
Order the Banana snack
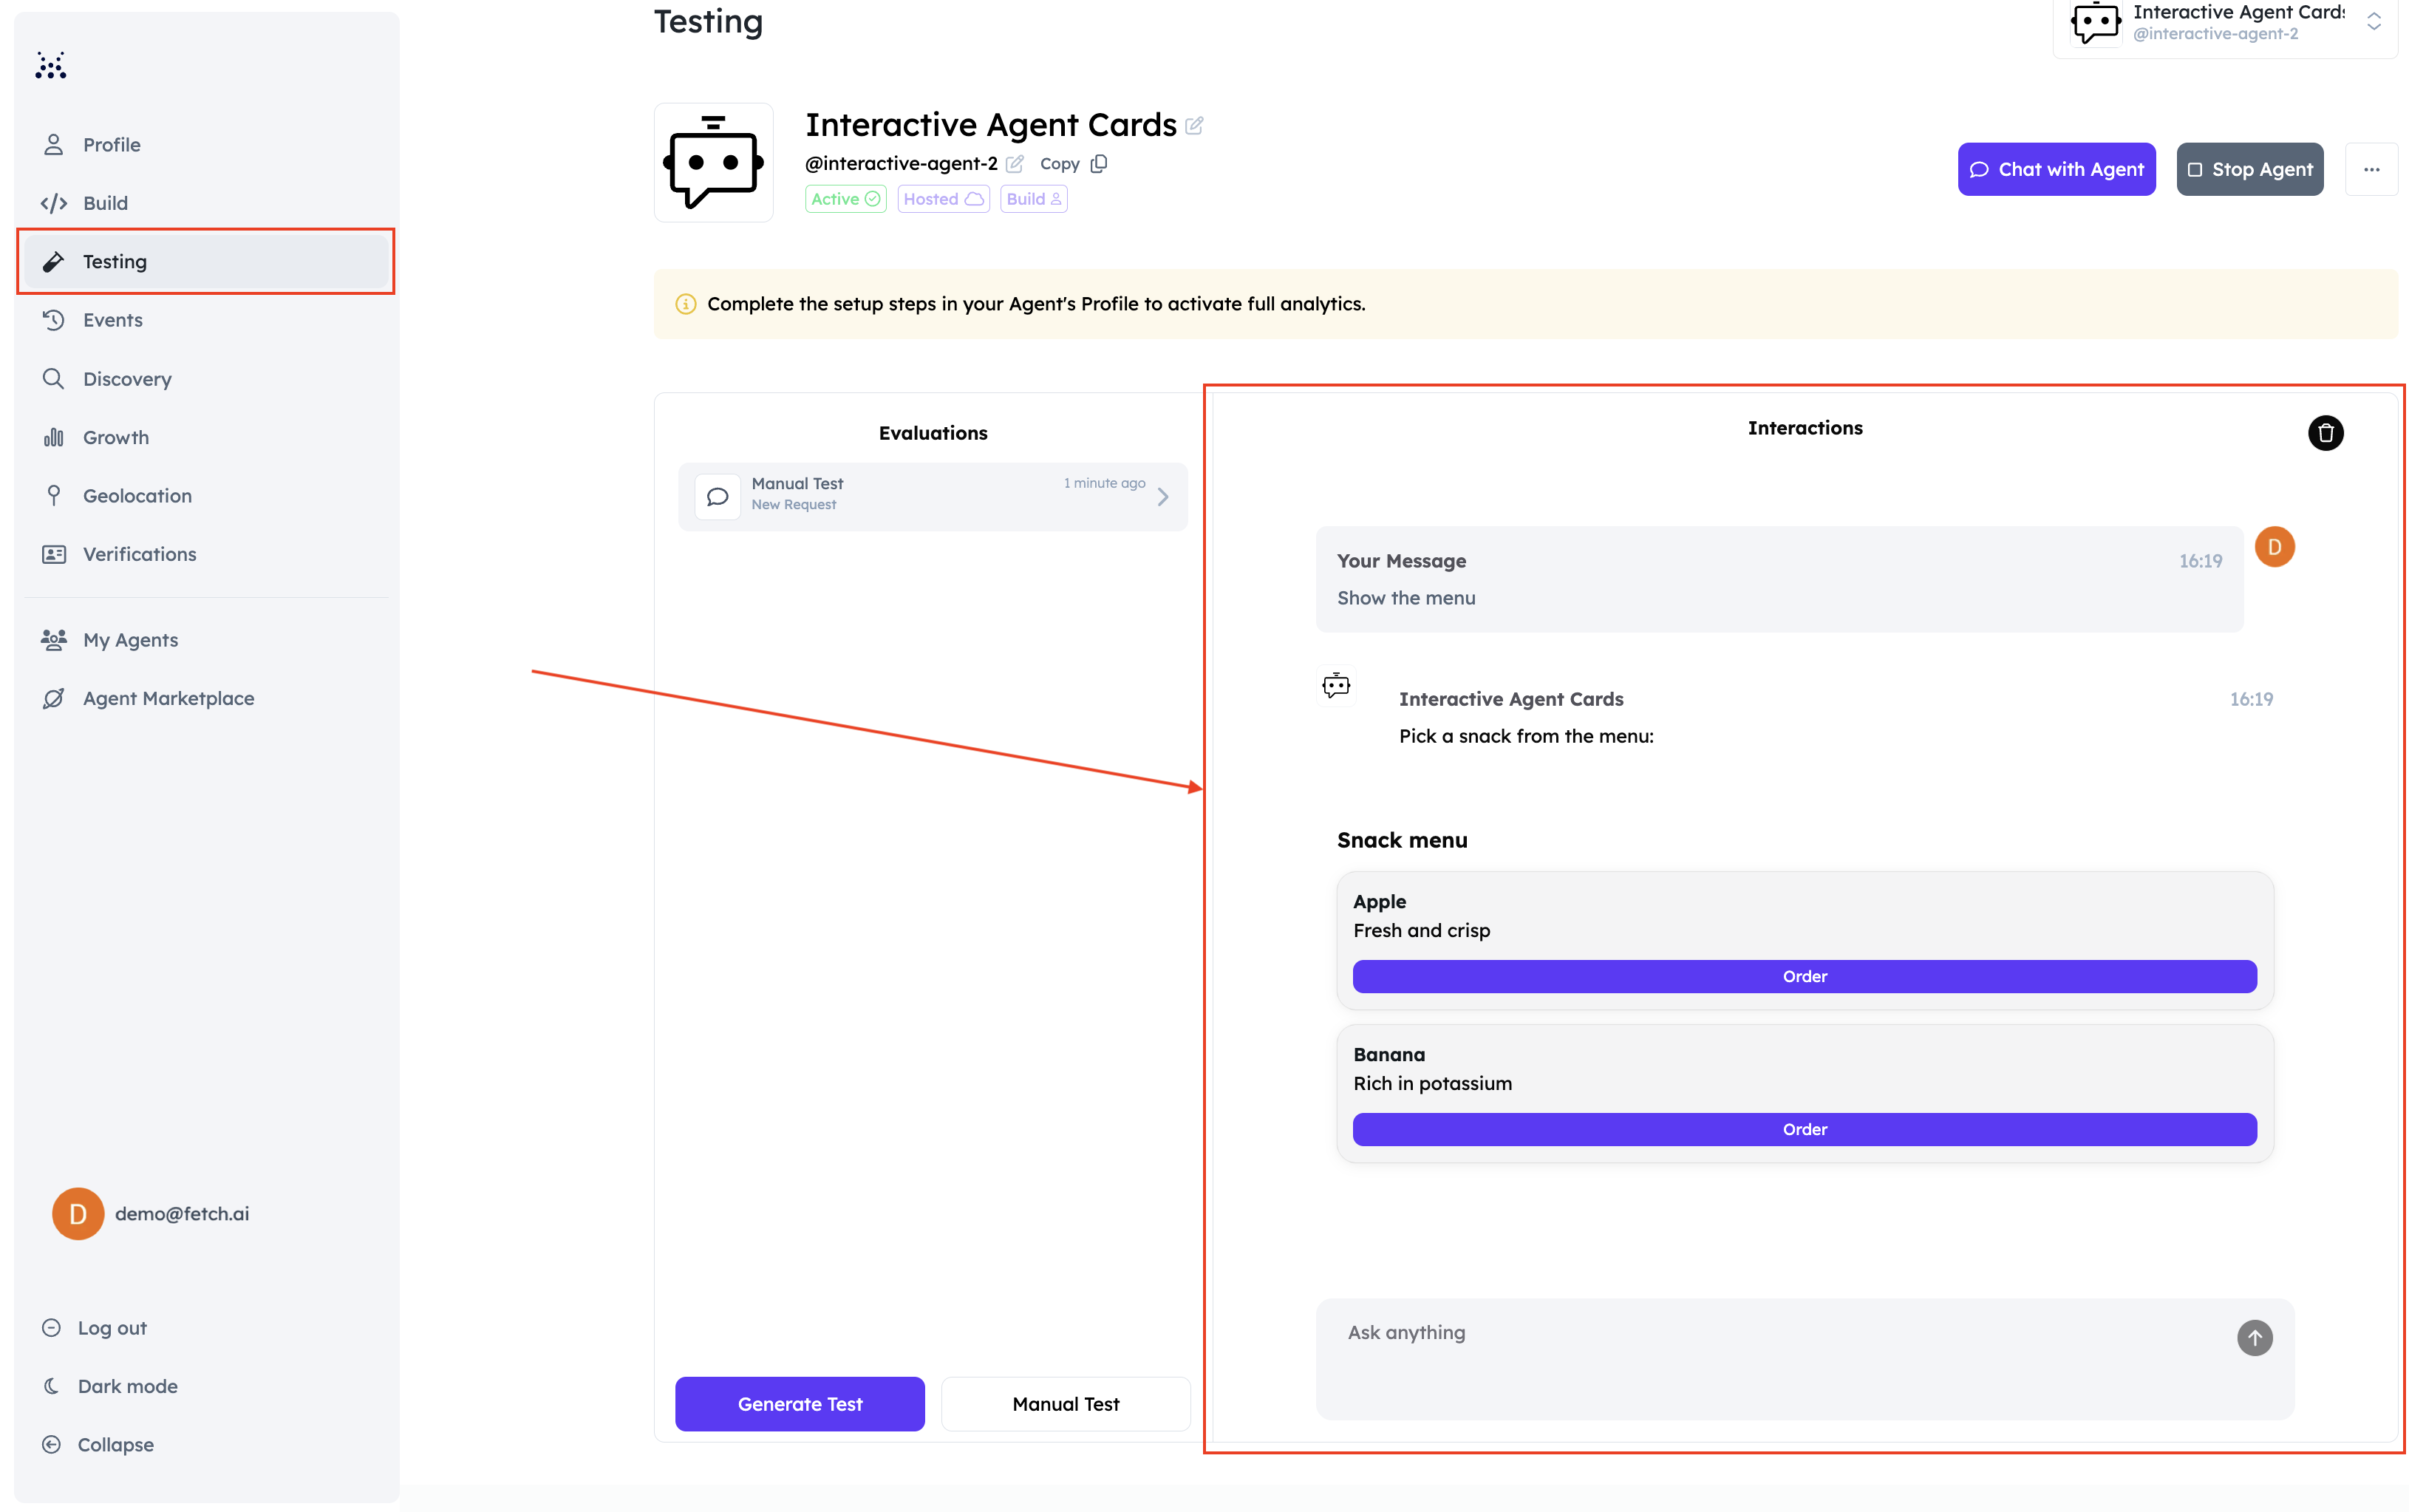[x=1804, y=1129]
